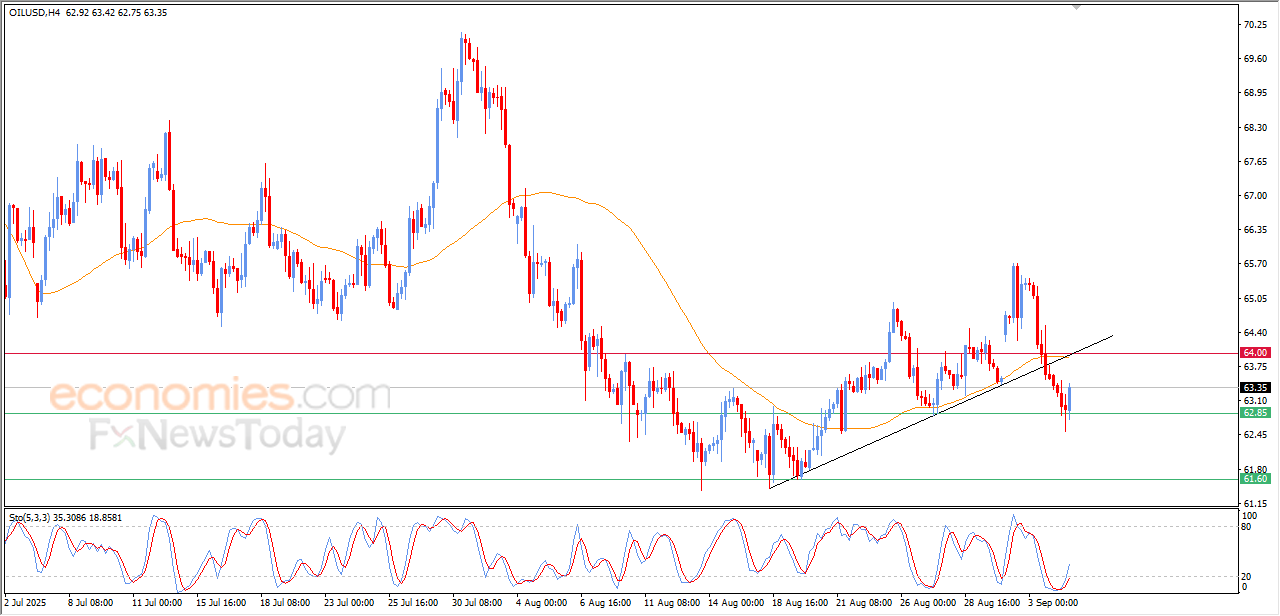The image size is (1280, 616).
Task: Click the 11 Aug 08:00 date label
Action: [x=670, y=603]
